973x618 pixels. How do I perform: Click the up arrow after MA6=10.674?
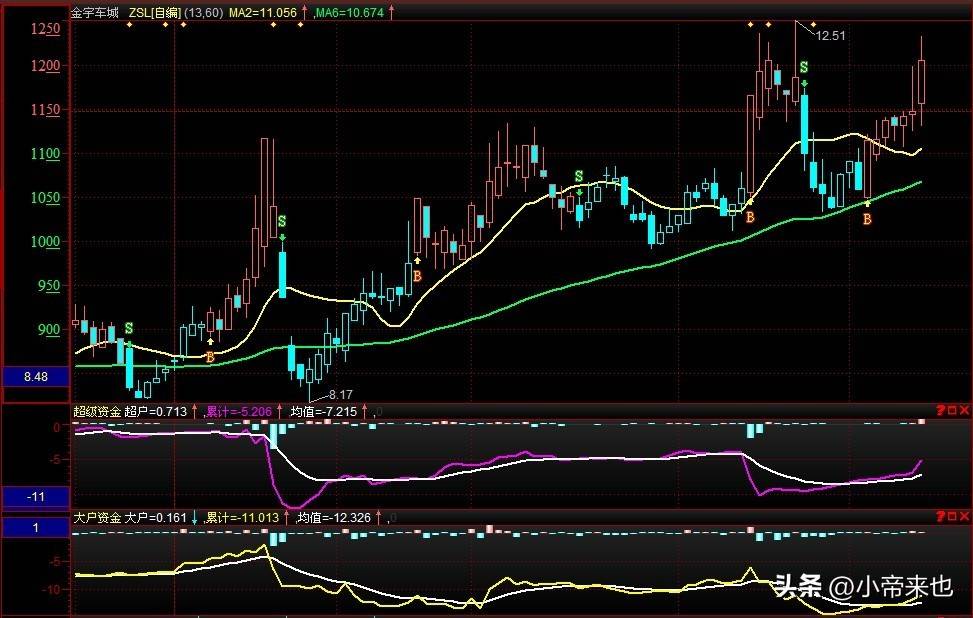coord(391,12)
